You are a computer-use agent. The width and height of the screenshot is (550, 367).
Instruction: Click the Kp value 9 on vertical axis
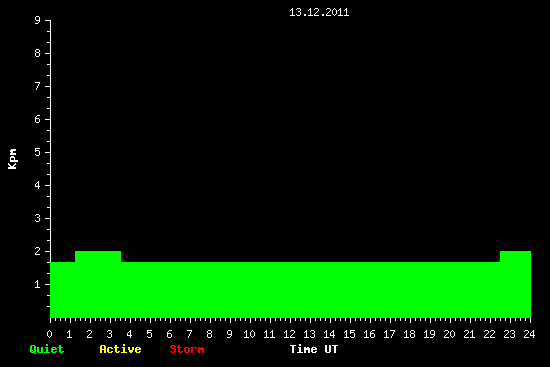(38, 21)
